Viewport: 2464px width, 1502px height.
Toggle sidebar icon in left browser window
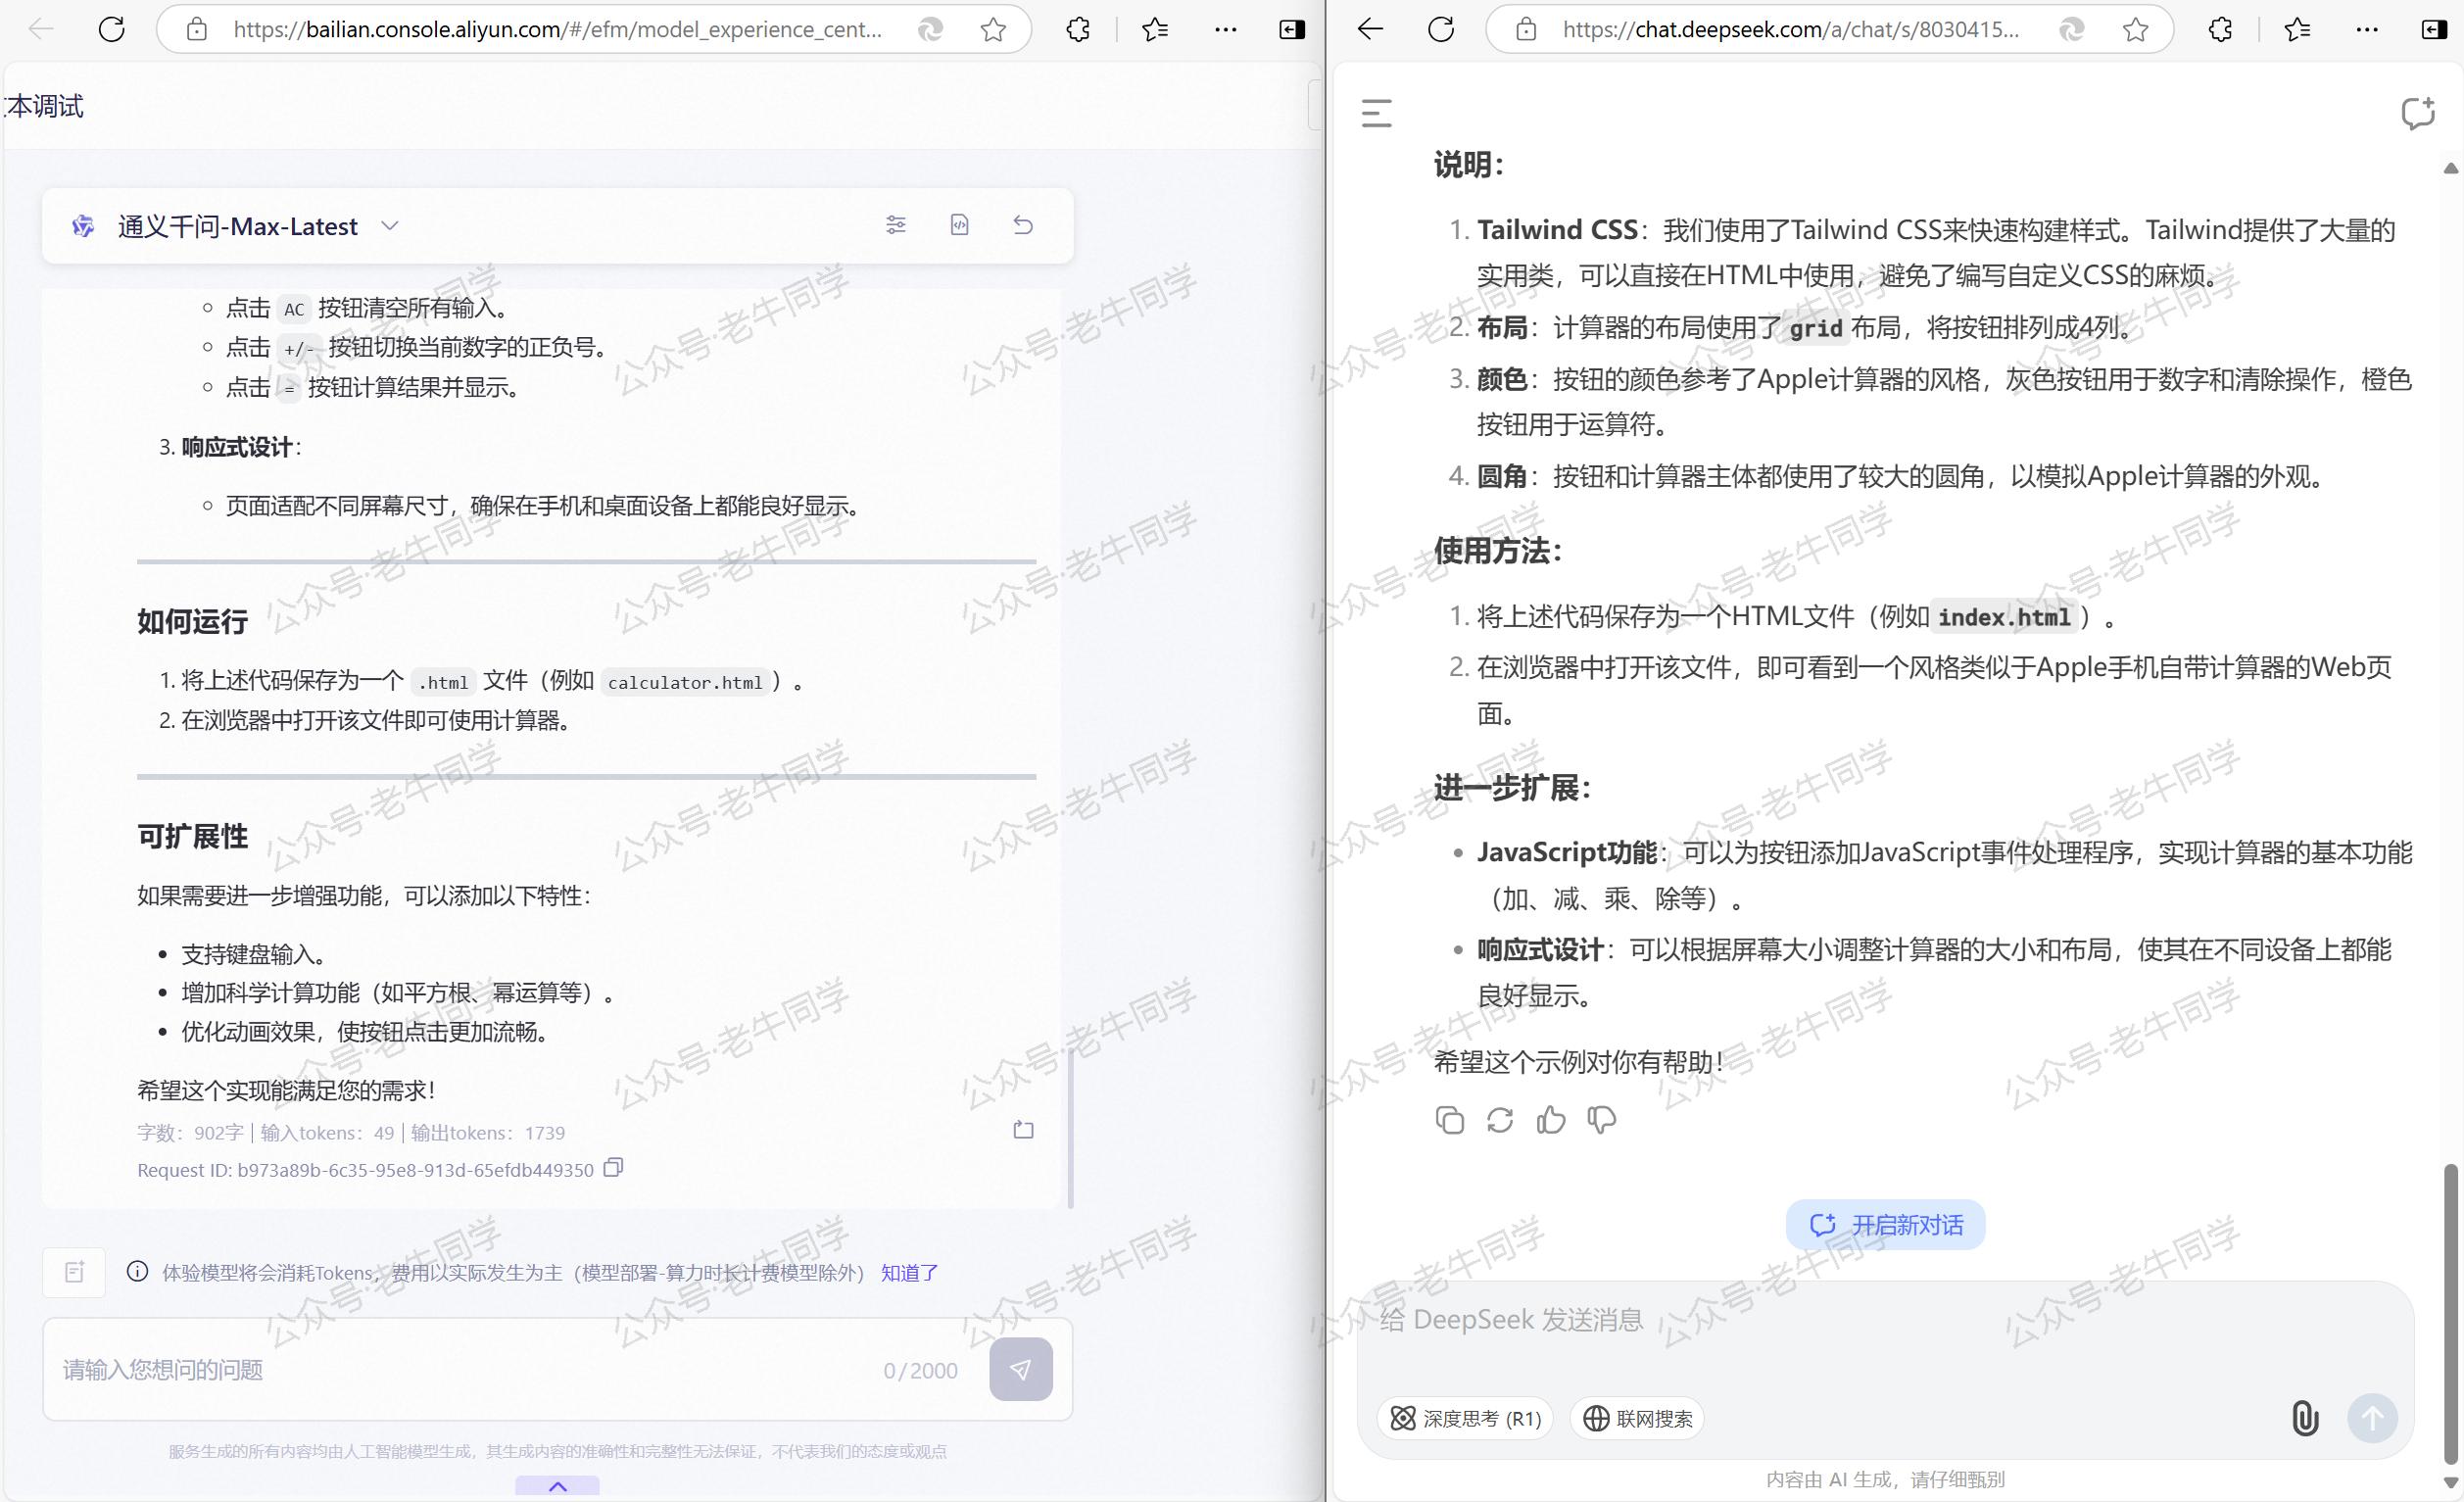click(1292, 30)
